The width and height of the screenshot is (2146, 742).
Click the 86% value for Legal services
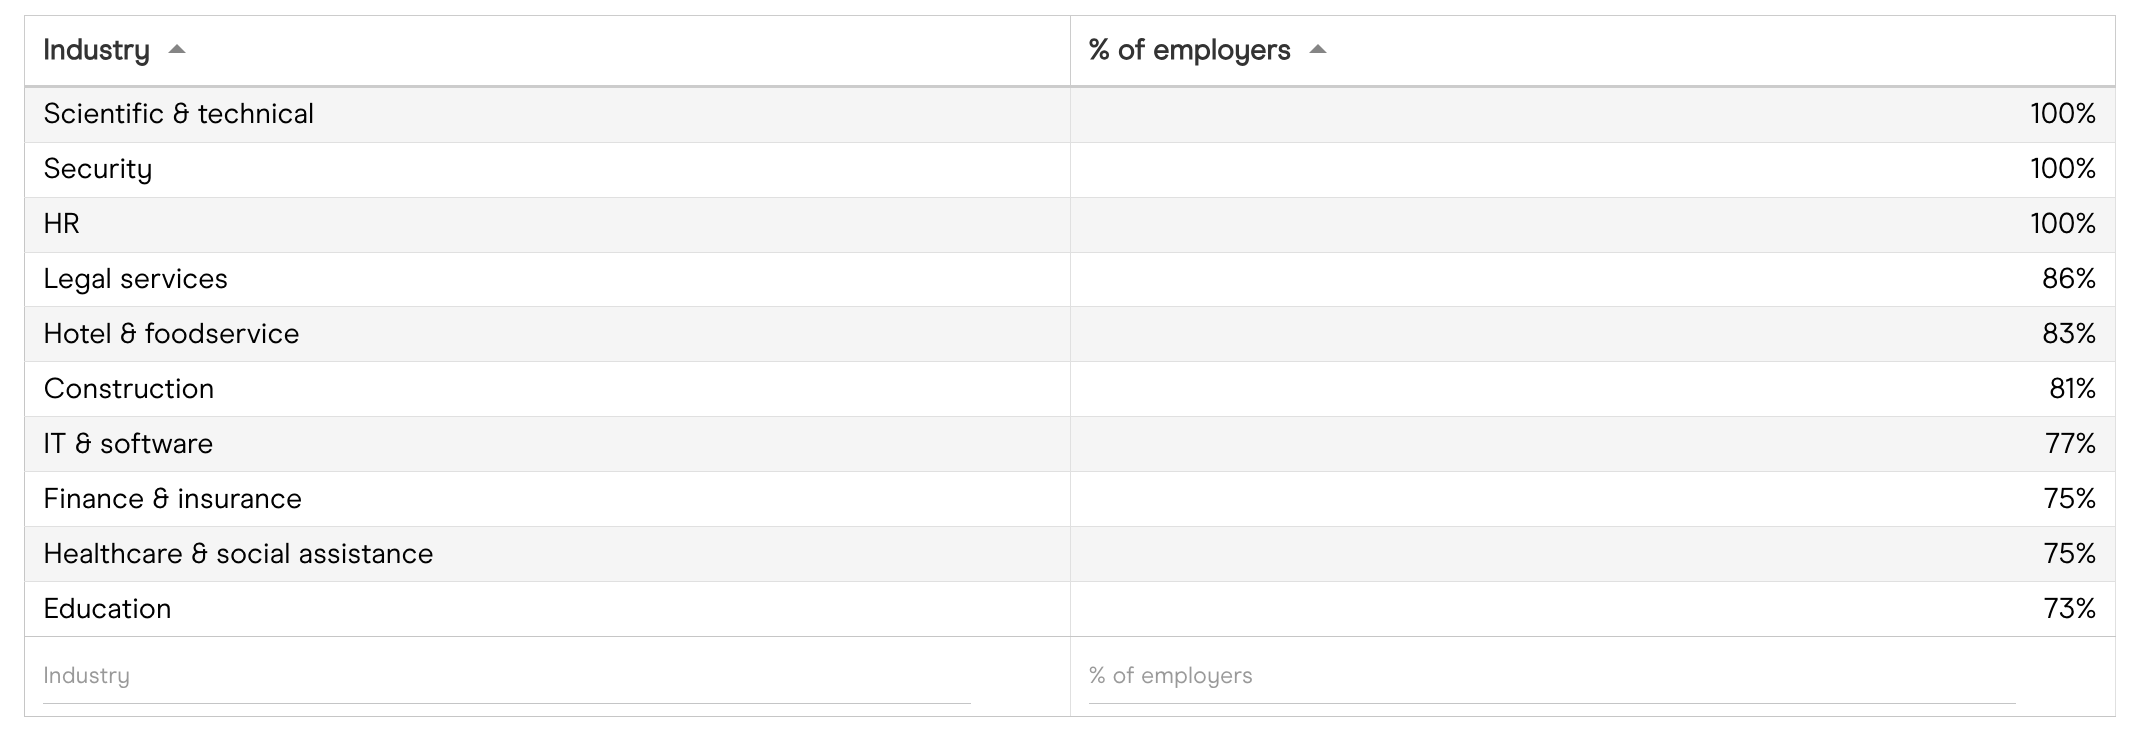point(2068,279)
